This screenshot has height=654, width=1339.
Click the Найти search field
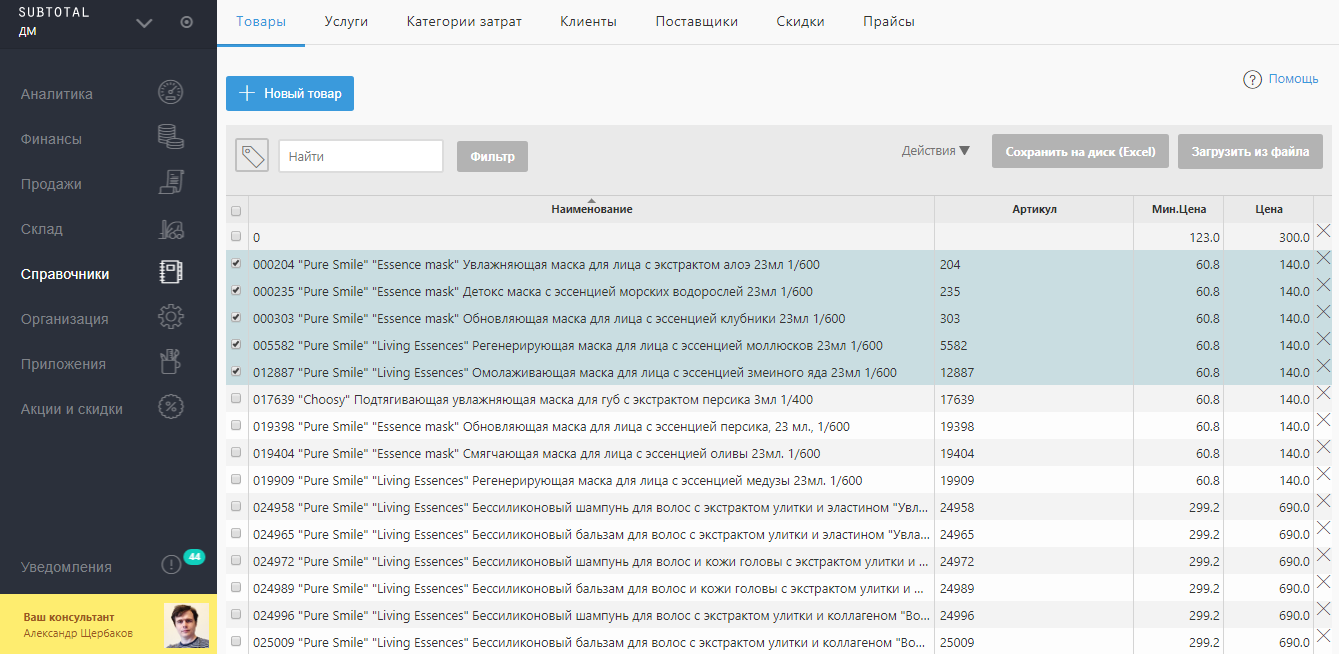tap(361, 156)
